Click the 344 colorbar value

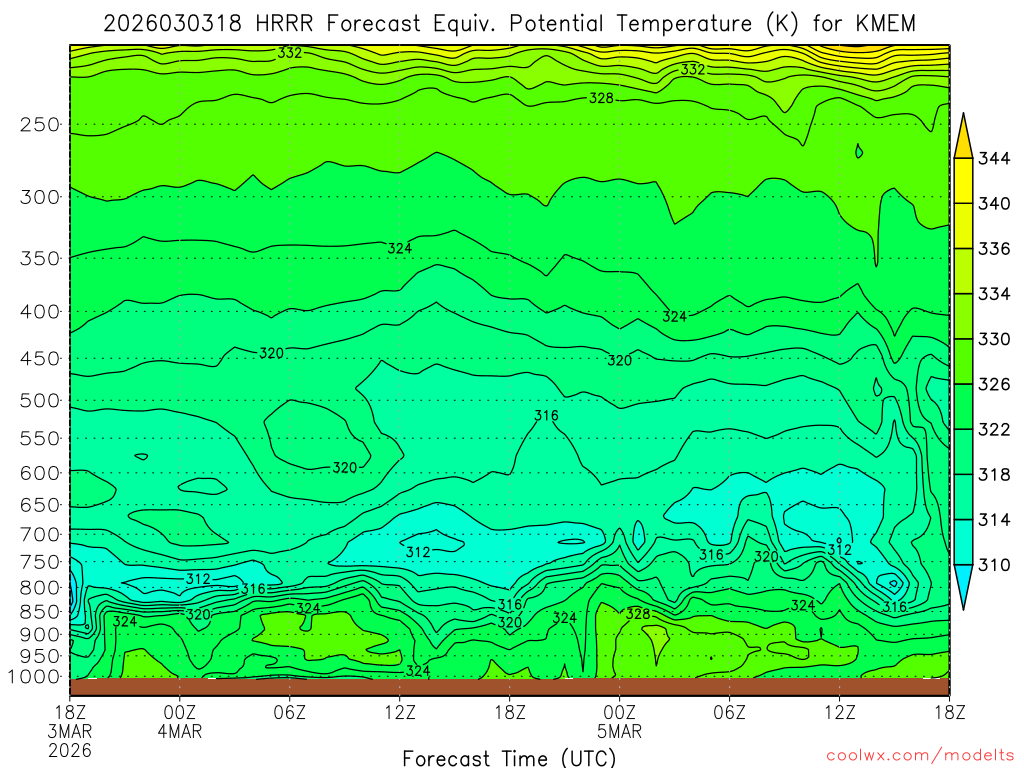994,158
